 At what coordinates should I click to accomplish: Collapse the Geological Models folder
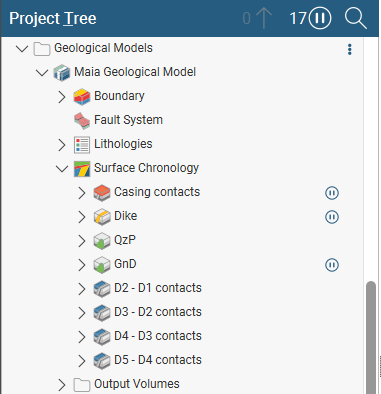(22, 49)
